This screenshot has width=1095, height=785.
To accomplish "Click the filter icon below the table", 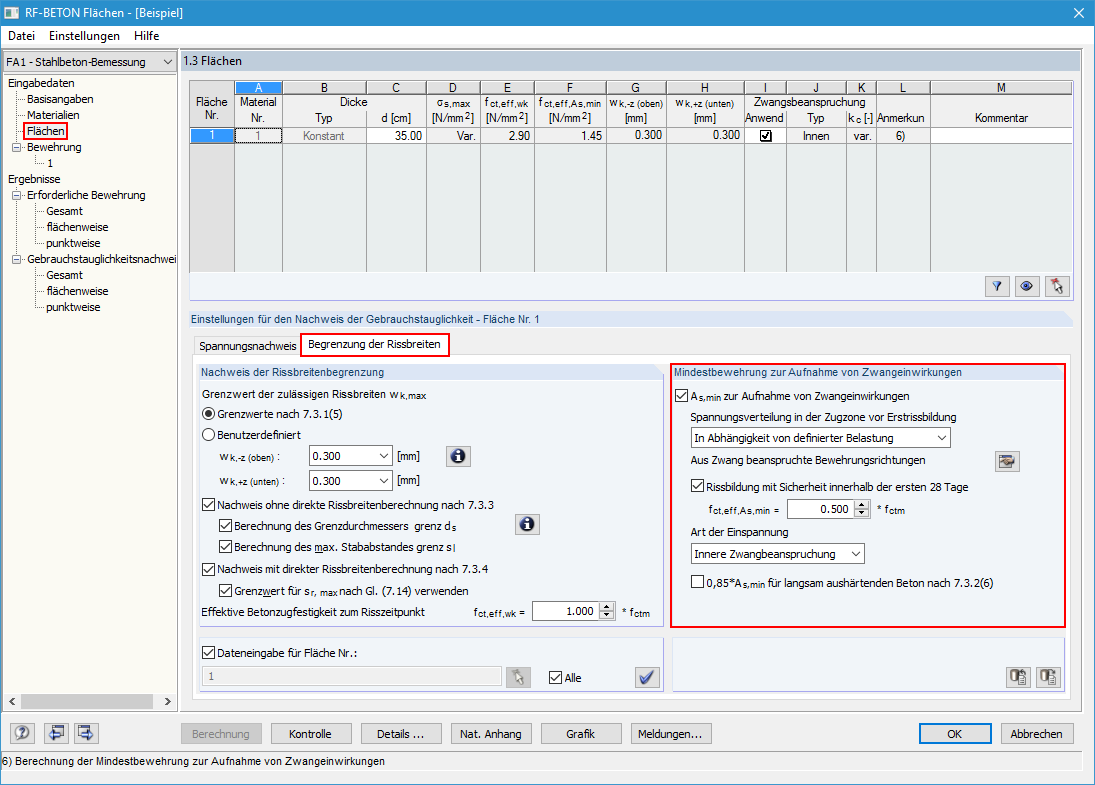I will point(997,286).
